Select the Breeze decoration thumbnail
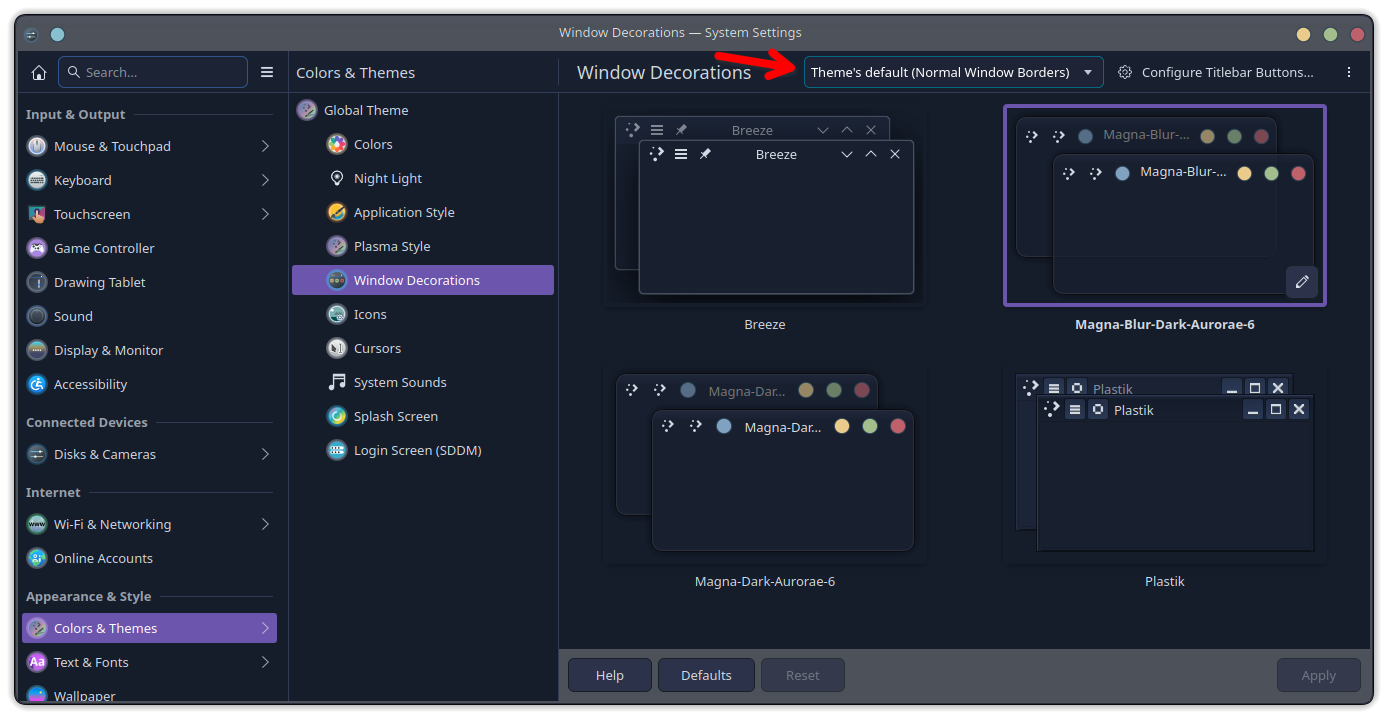The height and width of the screenshot is (719, 1388). tap(765, 207)
